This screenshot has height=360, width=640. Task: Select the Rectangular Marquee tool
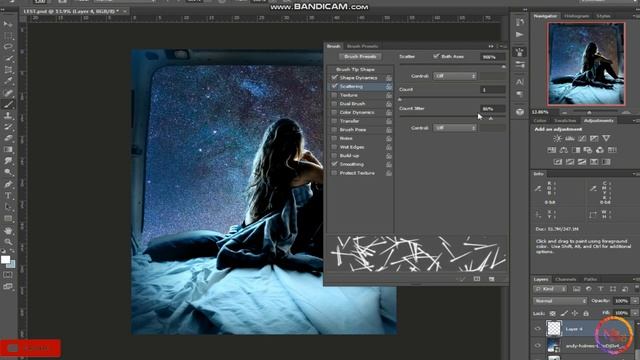(8, 36)
